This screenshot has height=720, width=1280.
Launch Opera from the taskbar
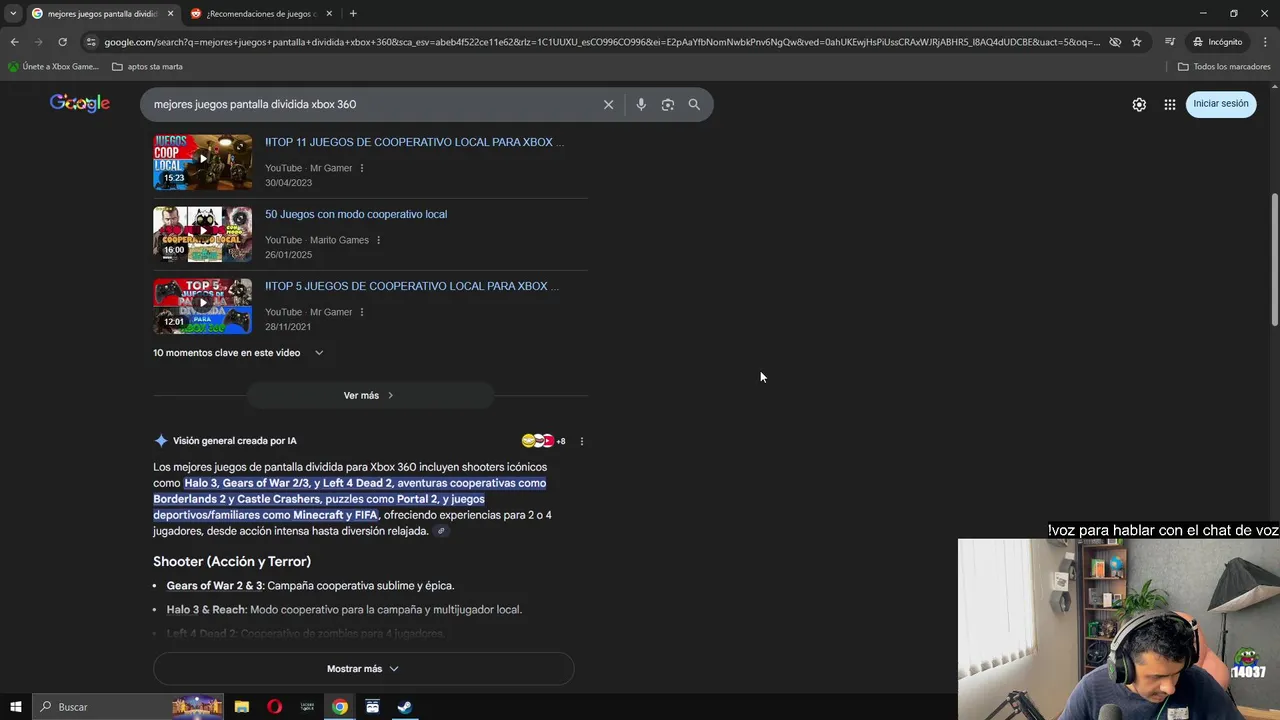click(274, 707)
